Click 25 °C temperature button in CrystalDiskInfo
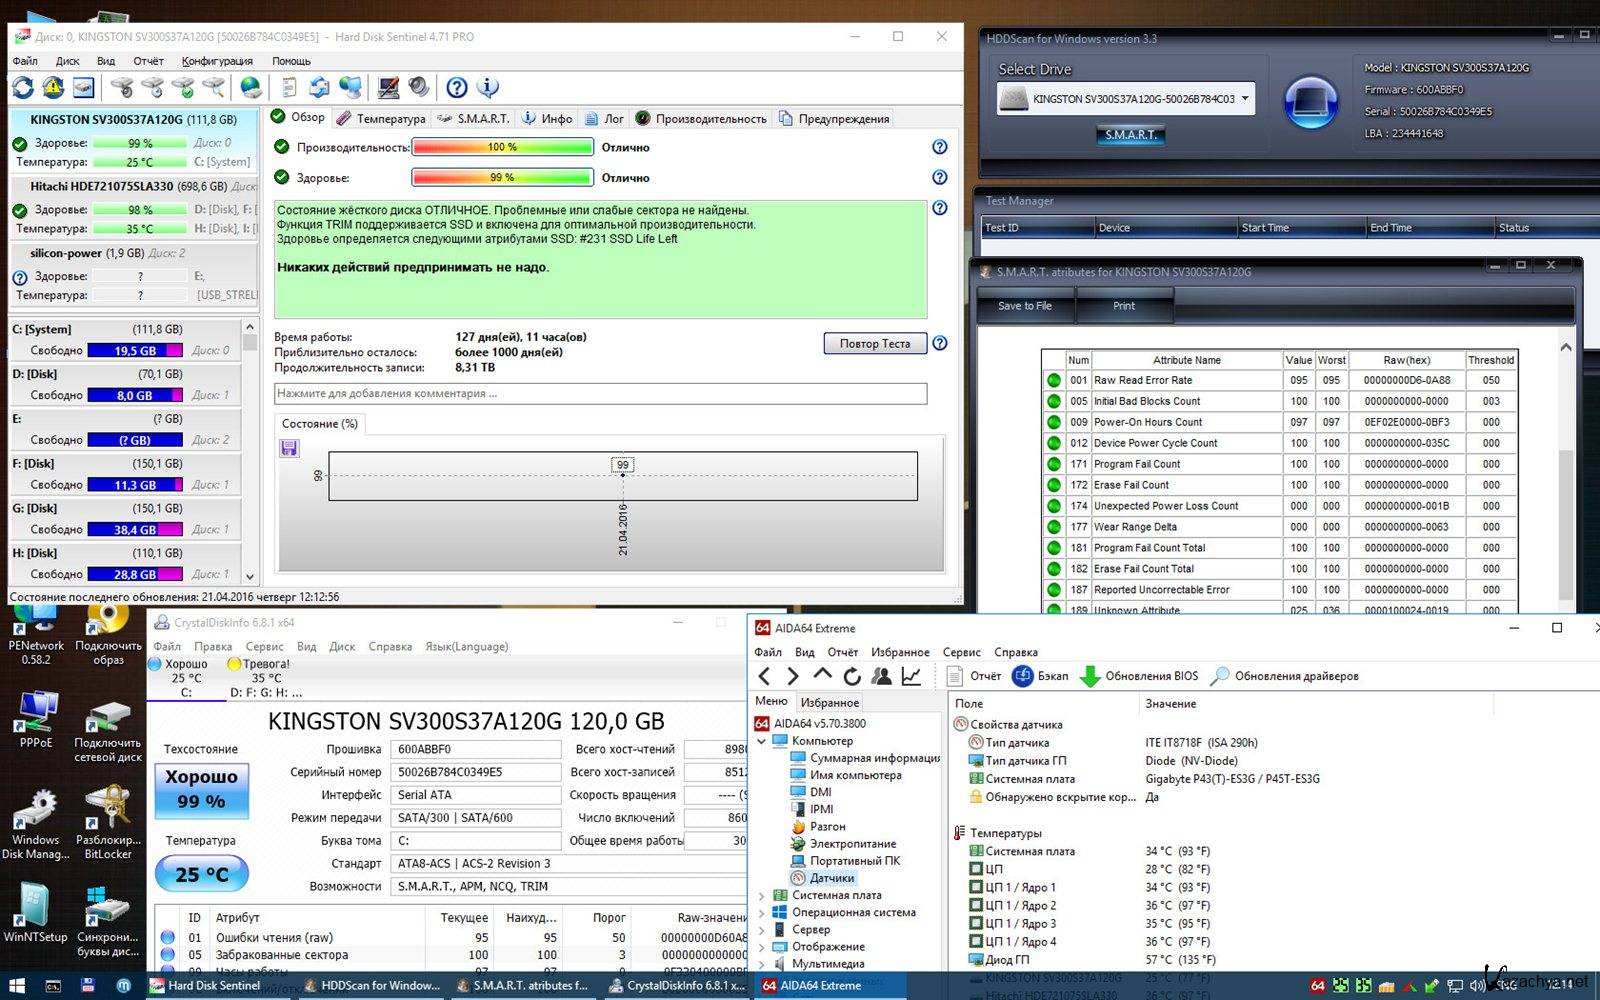 pos(202,874)
